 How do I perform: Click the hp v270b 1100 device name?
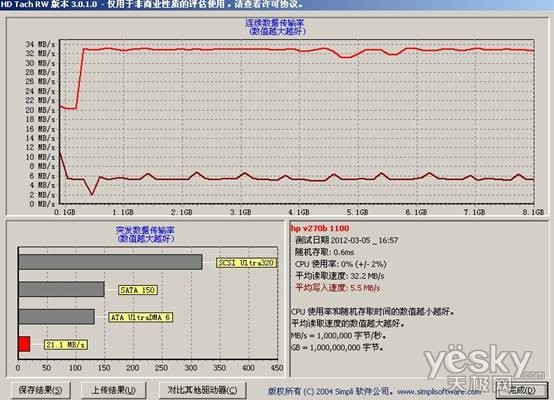320,228
